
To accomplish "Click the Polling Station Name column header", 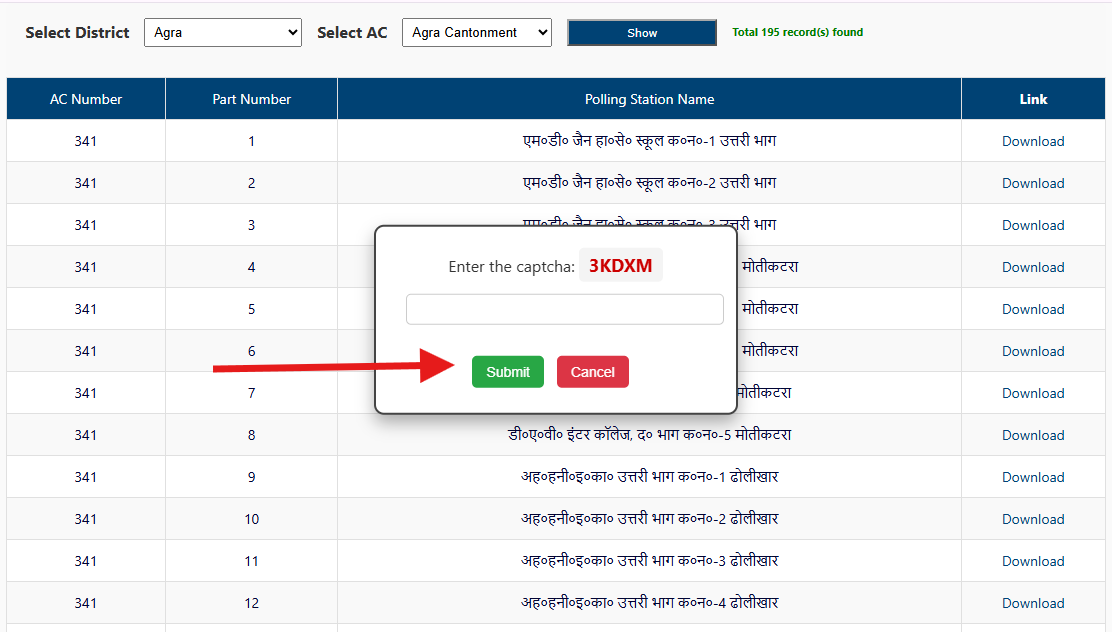I will click(x=649, y=99).
